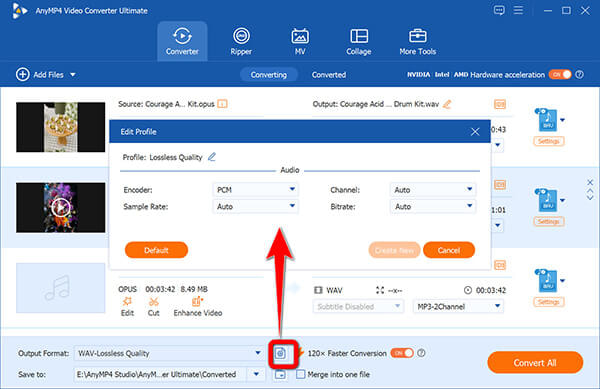Viewport: 600px width, 389px height.
Task: Click the third file's metadata tag icon
Action: point(500,265)
